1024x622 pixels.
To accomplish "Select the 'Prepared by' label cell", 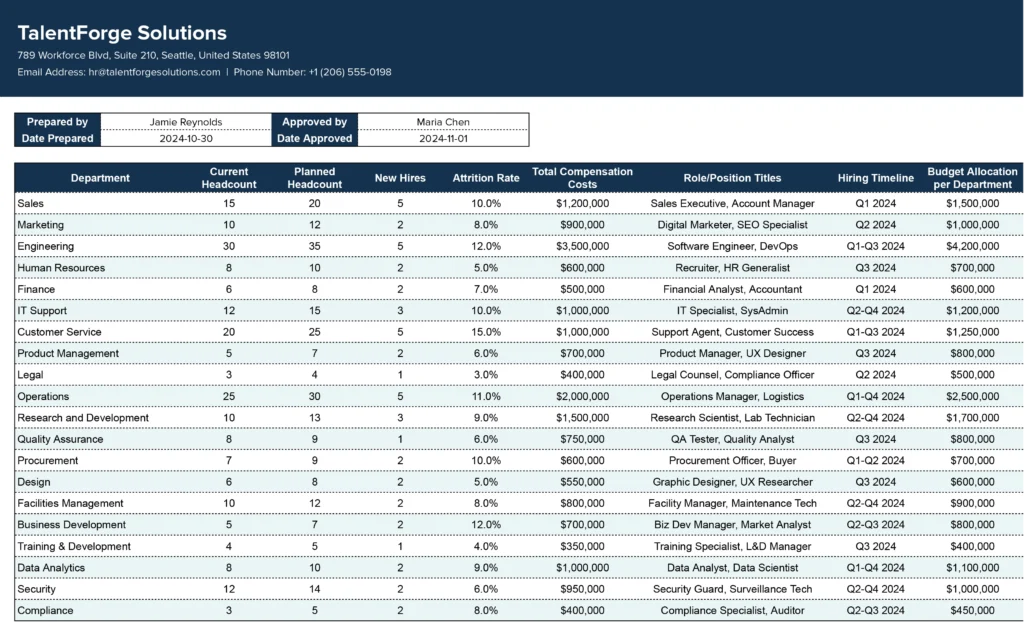I will point(57,122).
